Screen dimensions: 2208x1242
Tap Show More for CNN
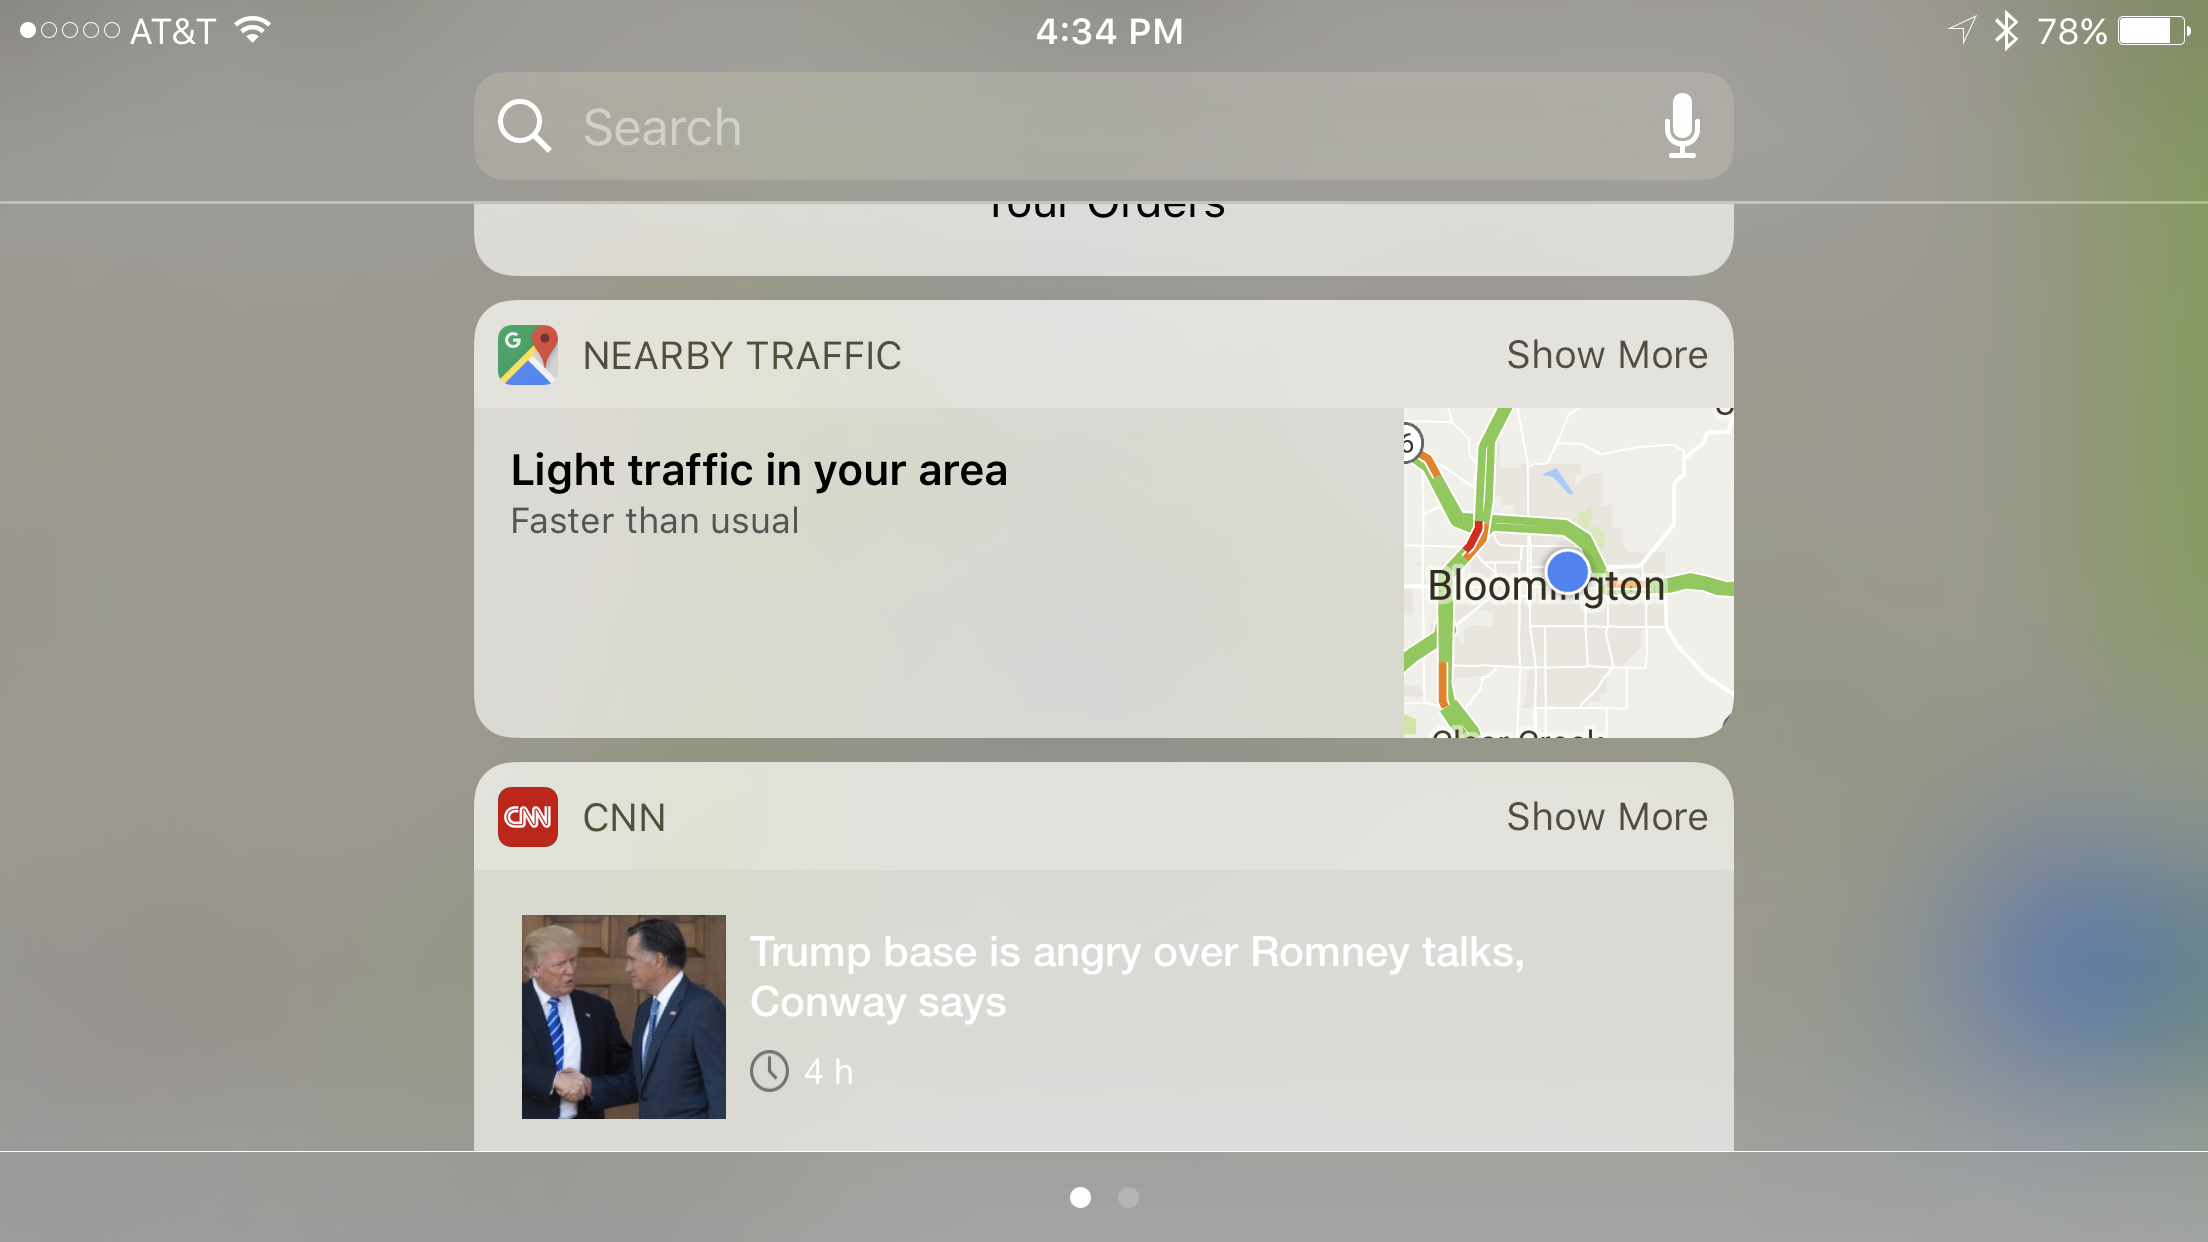pos(1606,816)
